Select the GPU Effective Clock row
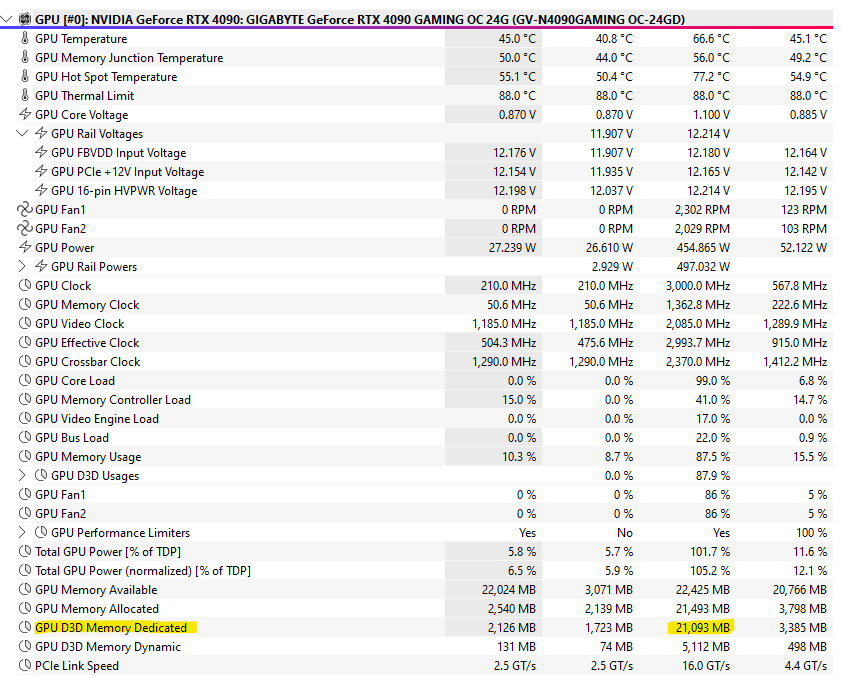The width and height of the screenshot is (842, 678). click(87, 343)
